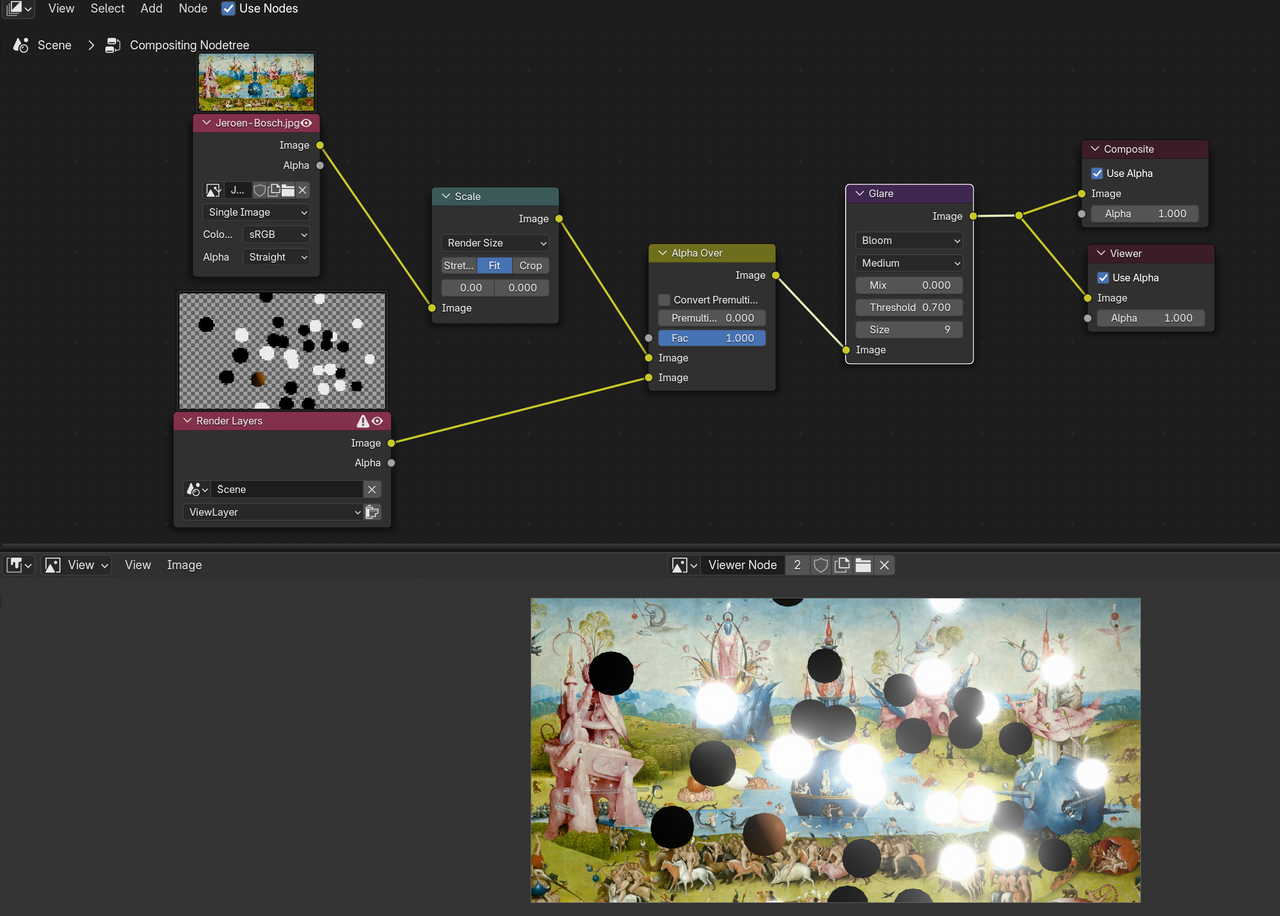Click fake user shield for Viewer Node
Viewport: 1280px width, 916px height.
coord(820,565)
